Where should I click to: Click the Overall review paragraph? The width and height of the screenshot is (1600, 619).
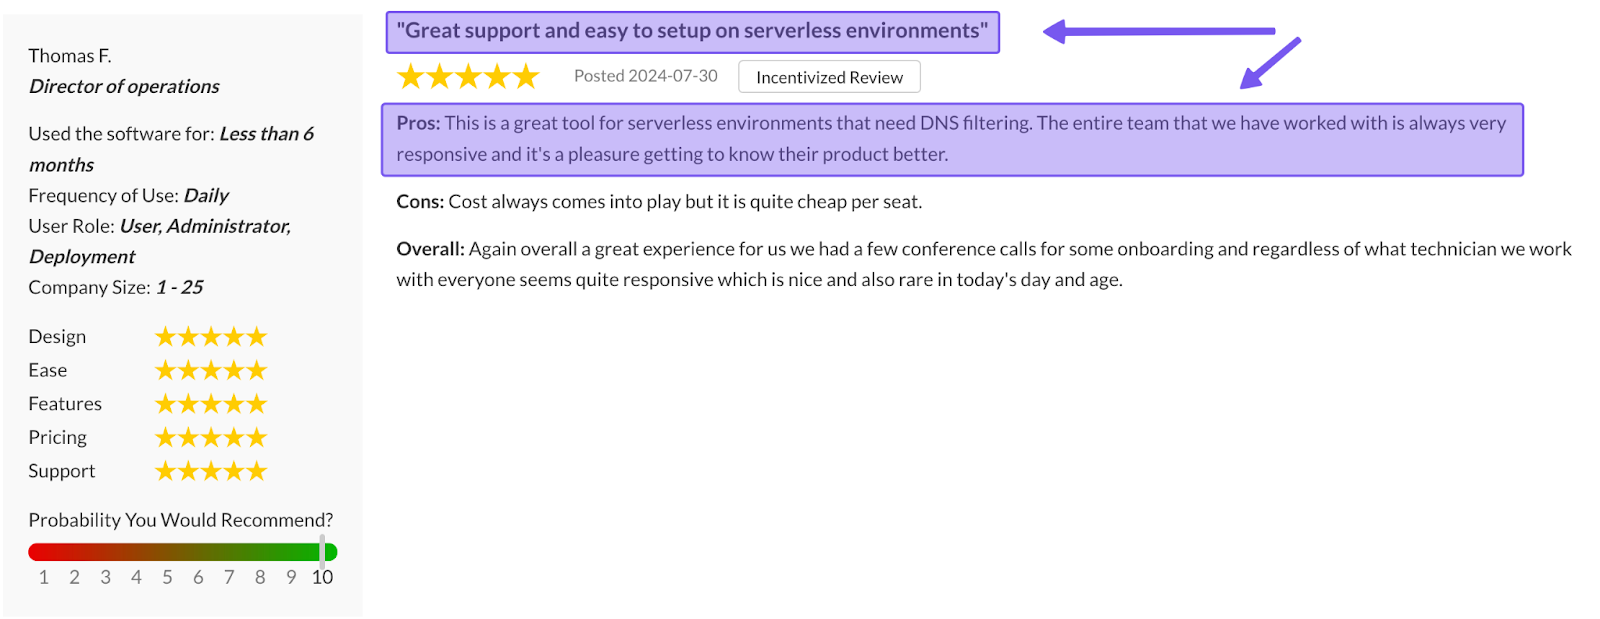pos(983,264)
